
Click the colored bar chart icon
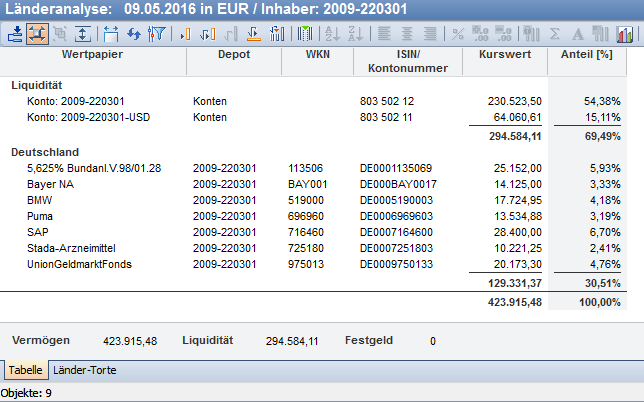click(624, 33)
